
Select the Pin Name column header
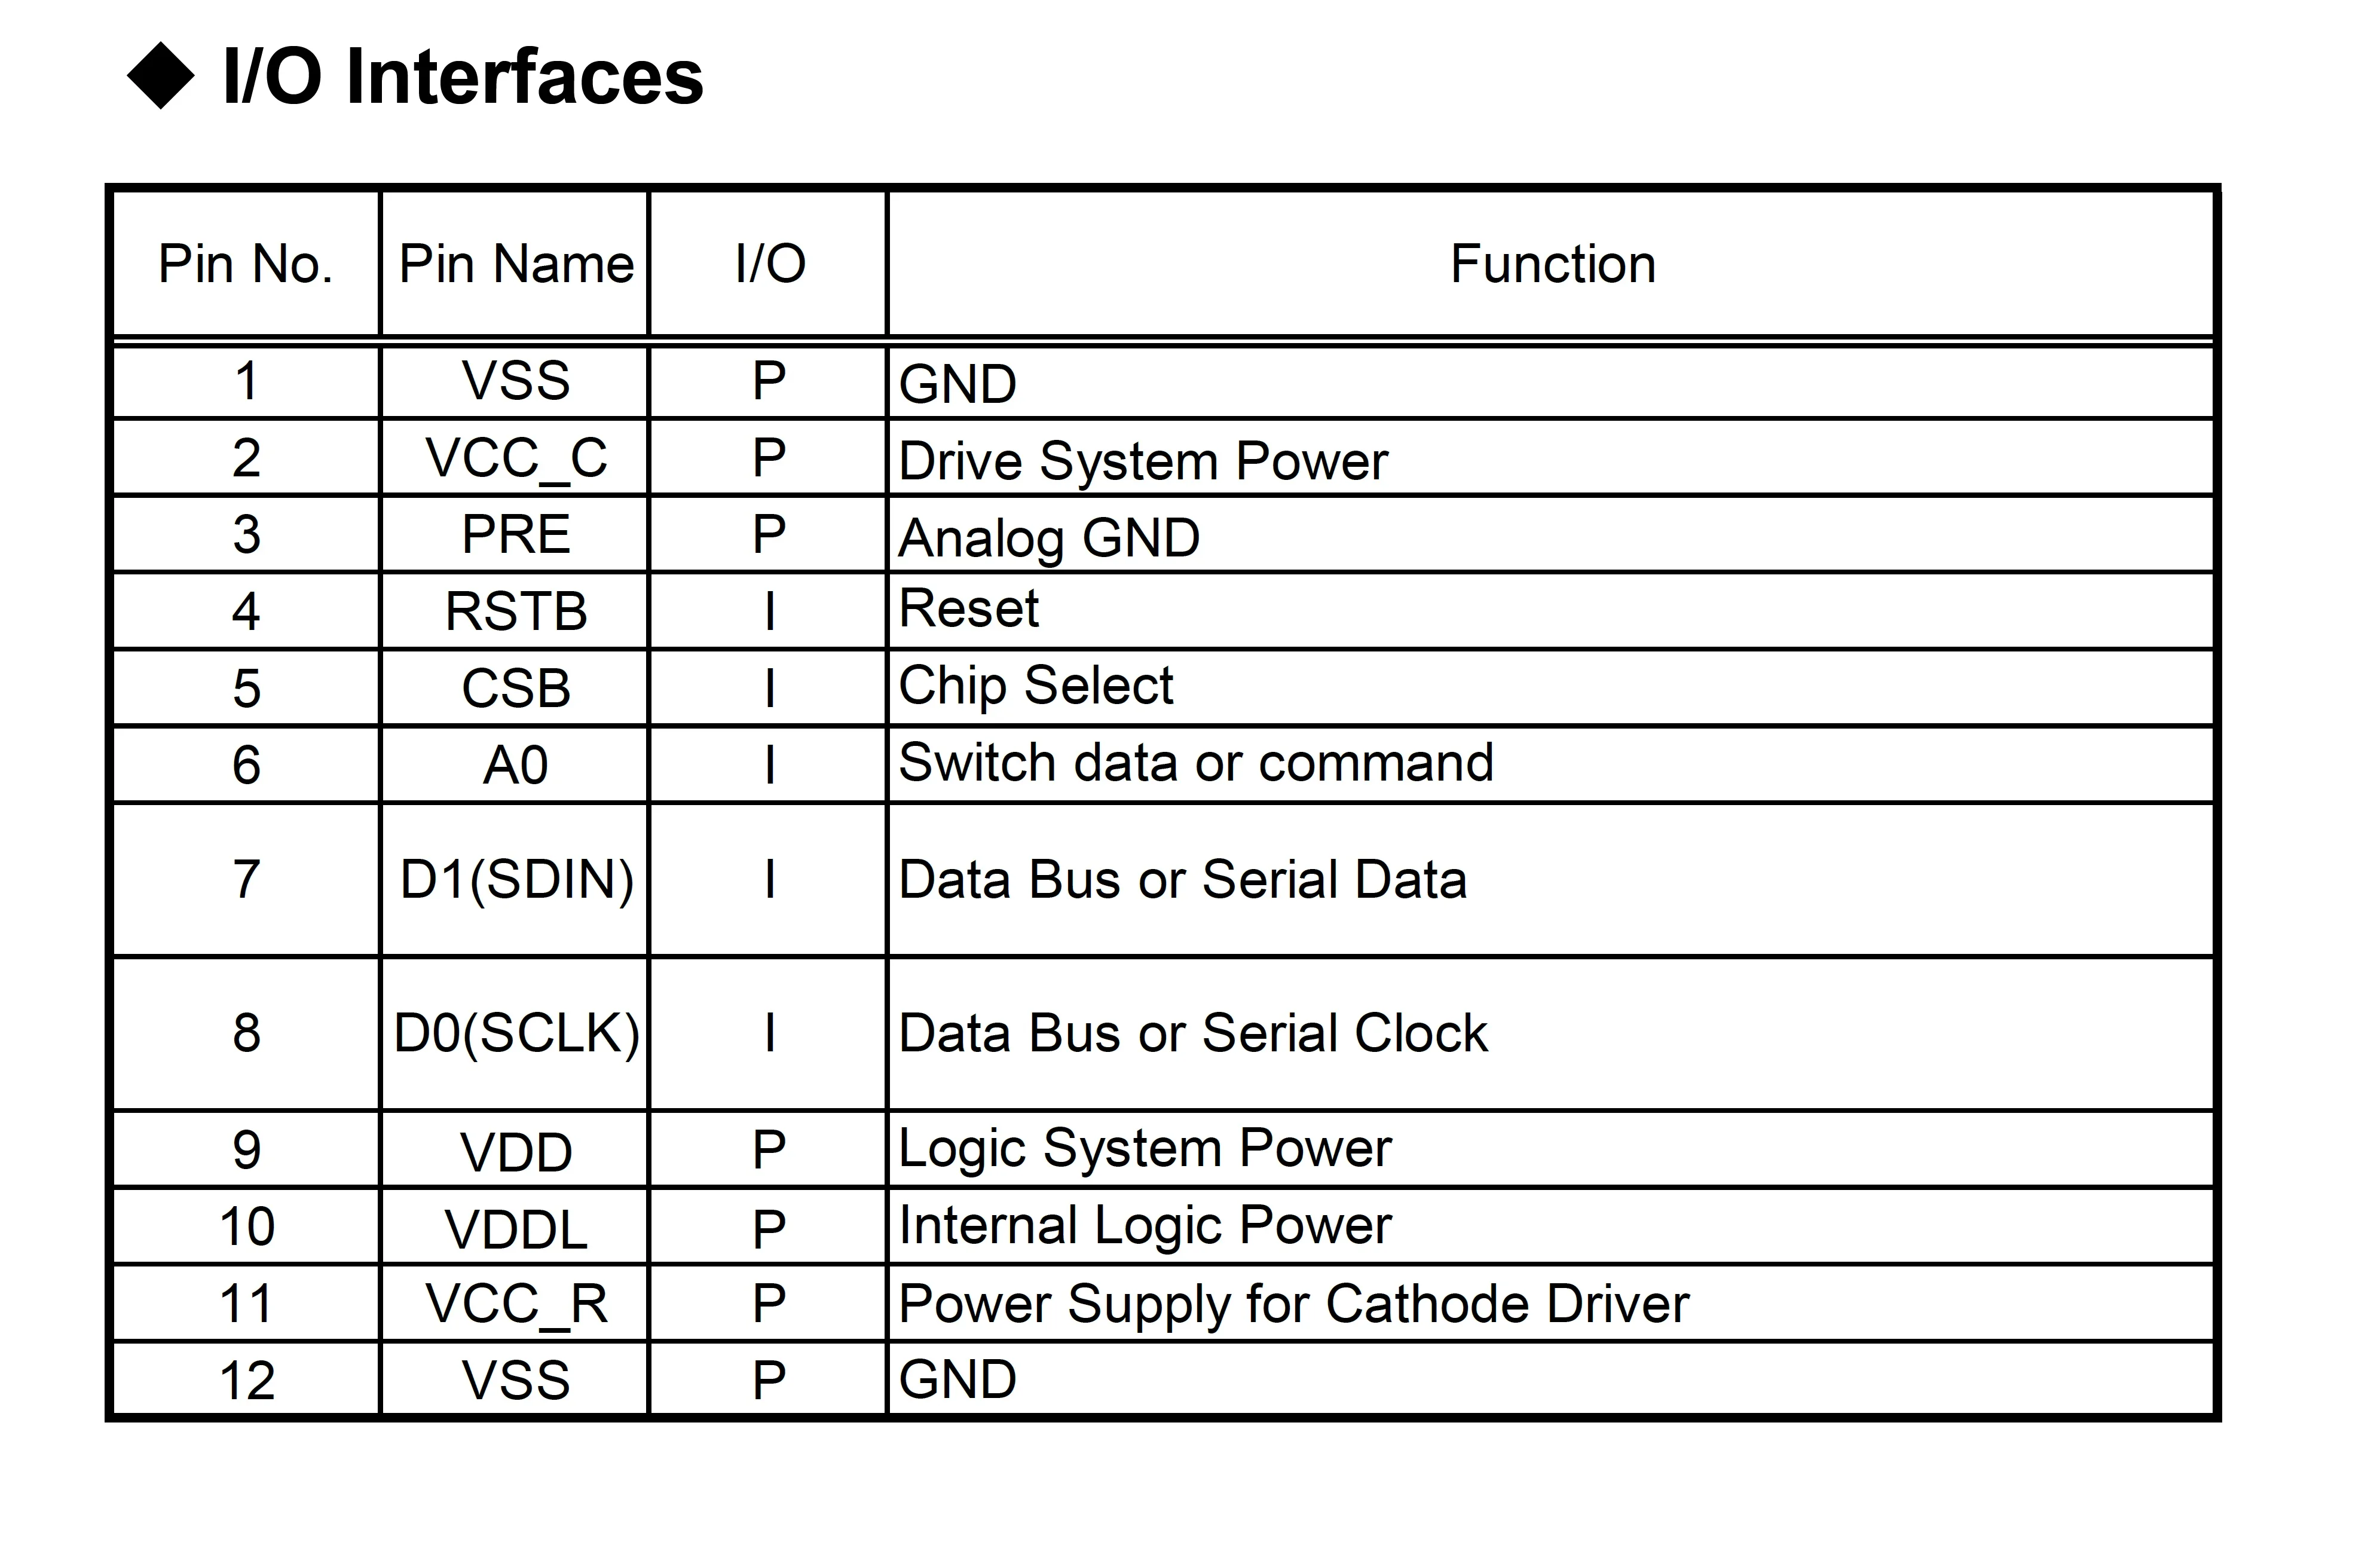tap(516, 264)
